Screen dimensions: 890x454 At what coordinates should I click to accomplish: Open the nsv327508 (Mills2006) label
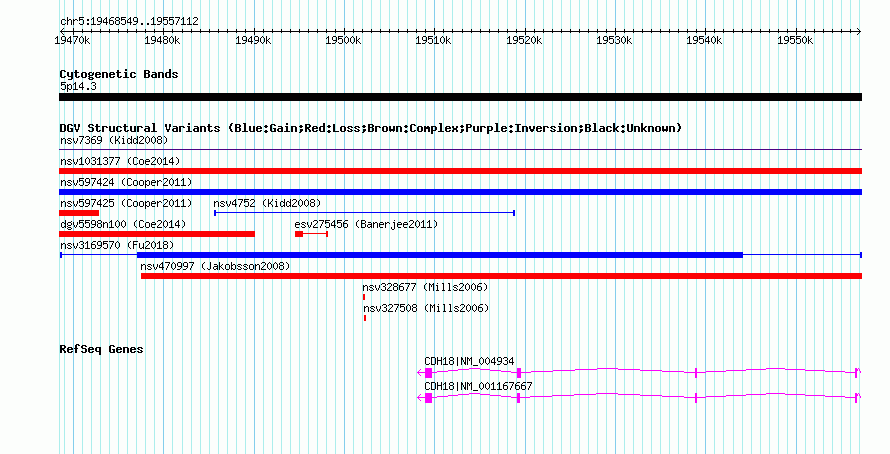click(x=426, y=308)
